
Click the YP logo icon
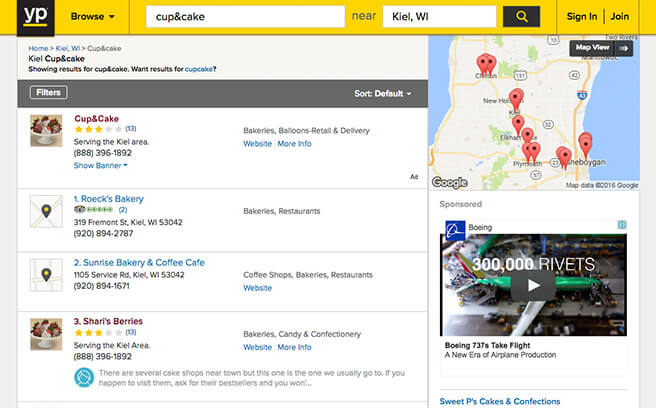(36, 17)
